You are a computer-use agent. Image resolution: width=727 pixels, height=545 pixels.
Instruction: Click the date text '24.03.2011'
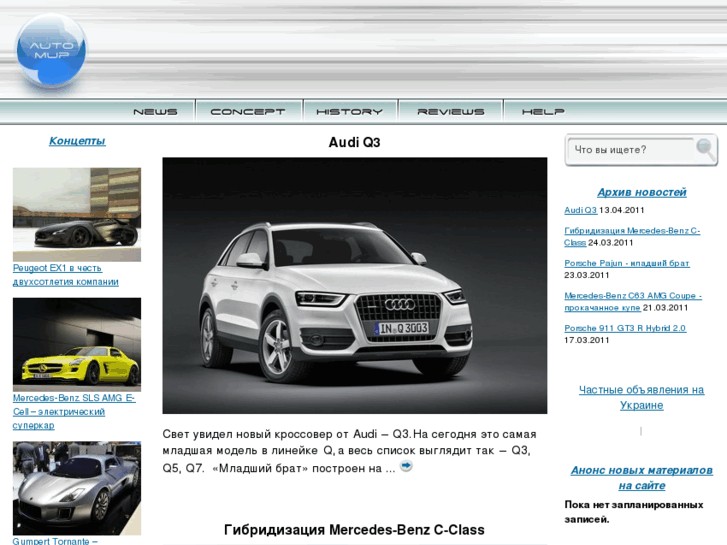tap(611, 243)
